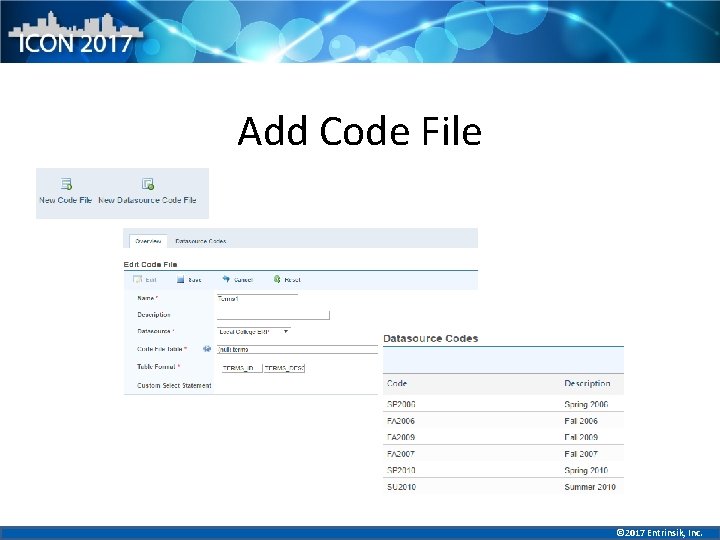Click the Code File Table input field
The image size is (720, 540).
(x=297, y=349)
